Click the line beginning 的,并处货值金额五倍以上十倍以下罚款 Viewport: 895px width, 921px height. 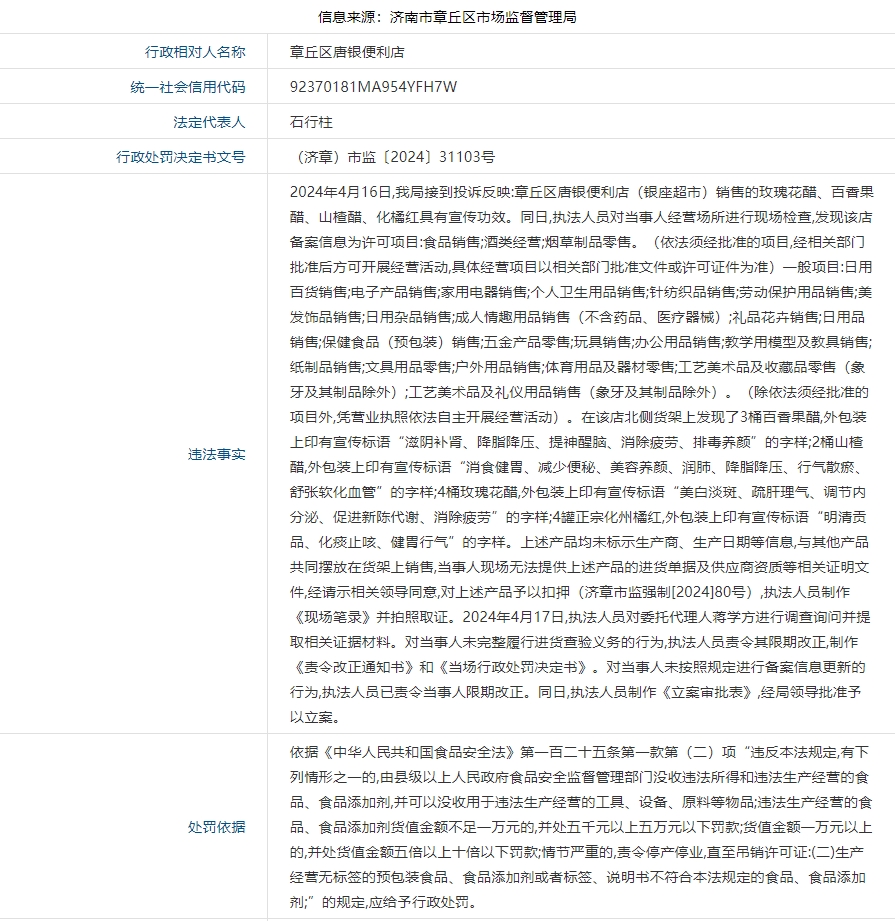point(577,852)
